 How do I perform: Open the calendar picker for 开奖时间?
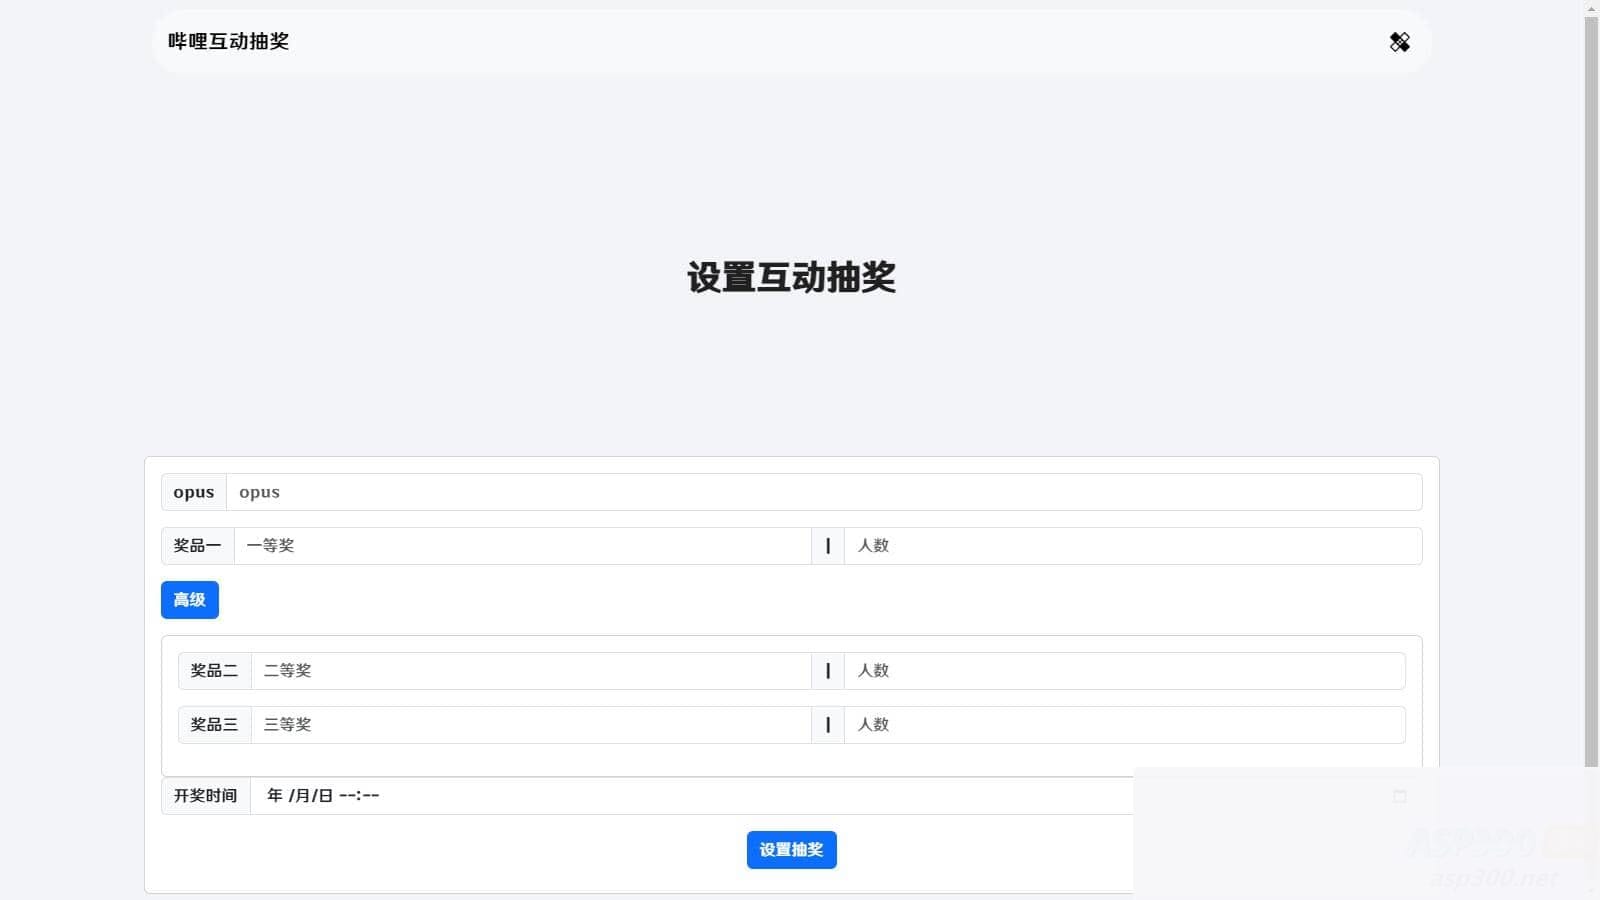(x=1402, y=795)
